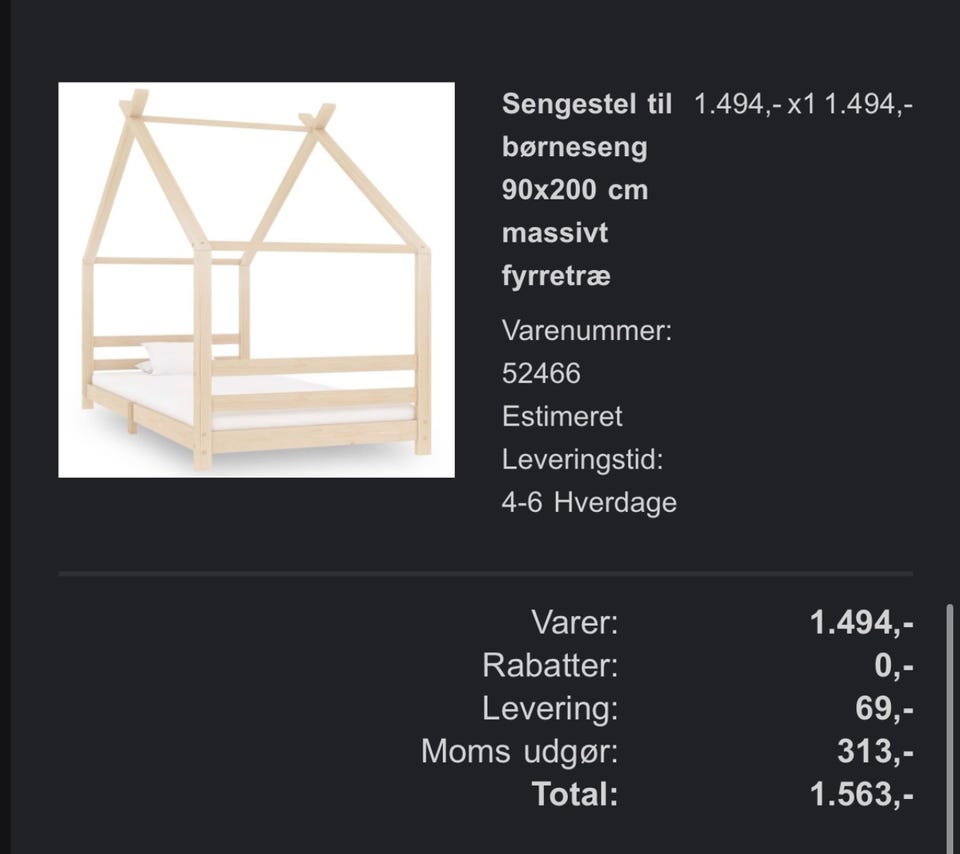Click the bold Total label
This screenshot has width=960, height=854.
tap(575, 794)
